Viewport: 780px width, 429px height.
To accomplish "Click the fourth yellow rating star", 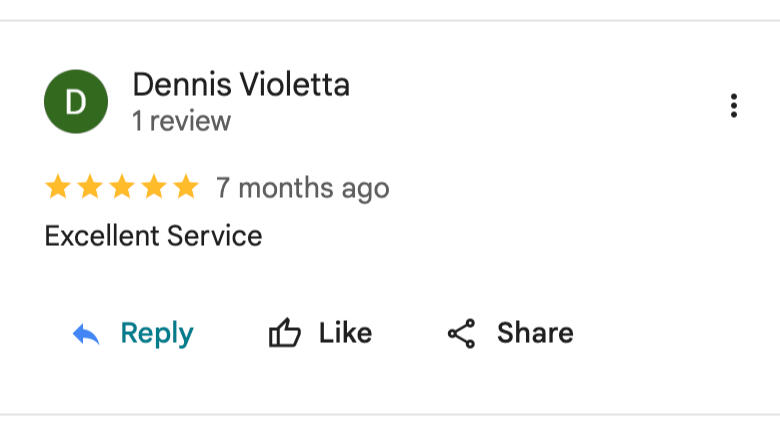I will 154,187.
